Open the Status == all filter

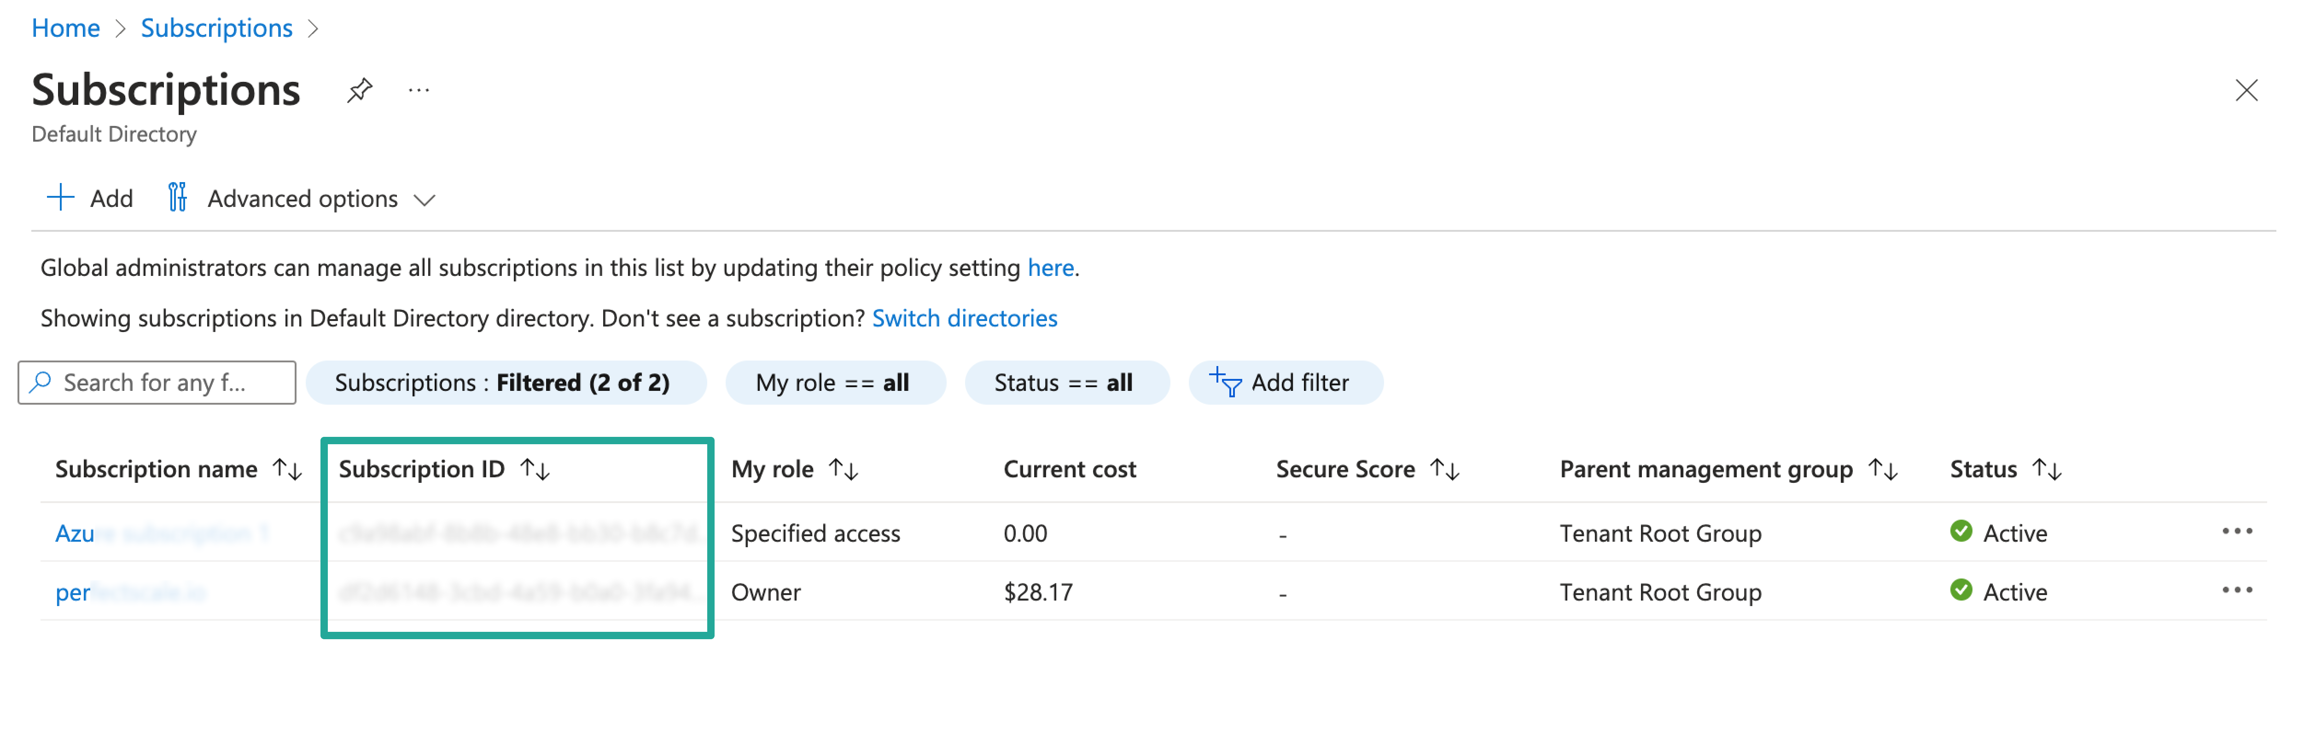click(1065, 382)
